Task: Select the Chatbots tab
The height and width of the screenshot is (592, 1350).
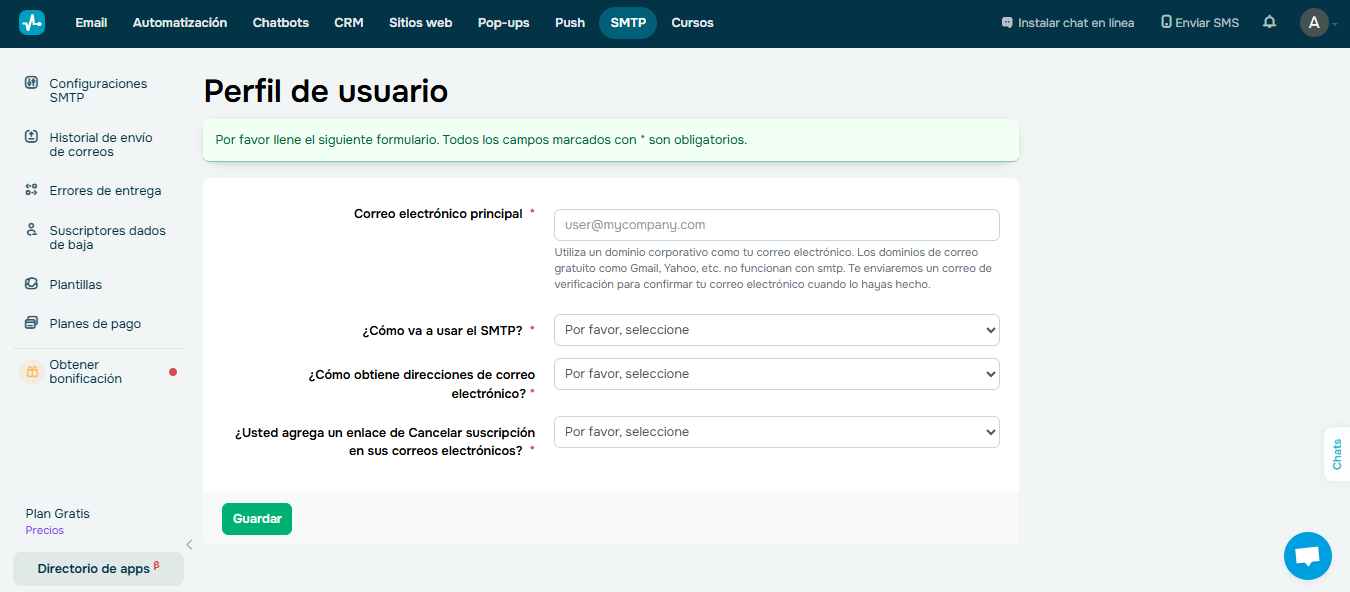Action: (280, 22)
